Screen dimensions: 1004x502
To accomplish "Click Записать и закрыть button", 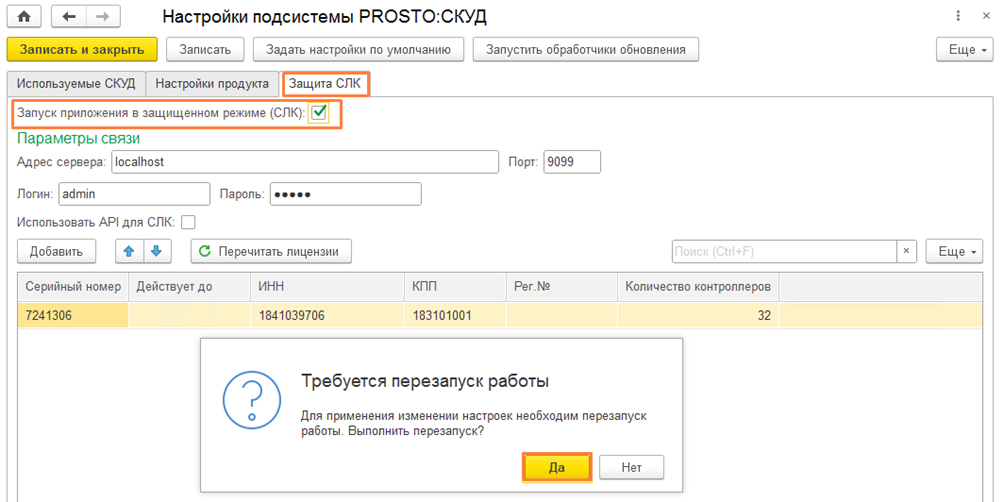I will [82, 49].
